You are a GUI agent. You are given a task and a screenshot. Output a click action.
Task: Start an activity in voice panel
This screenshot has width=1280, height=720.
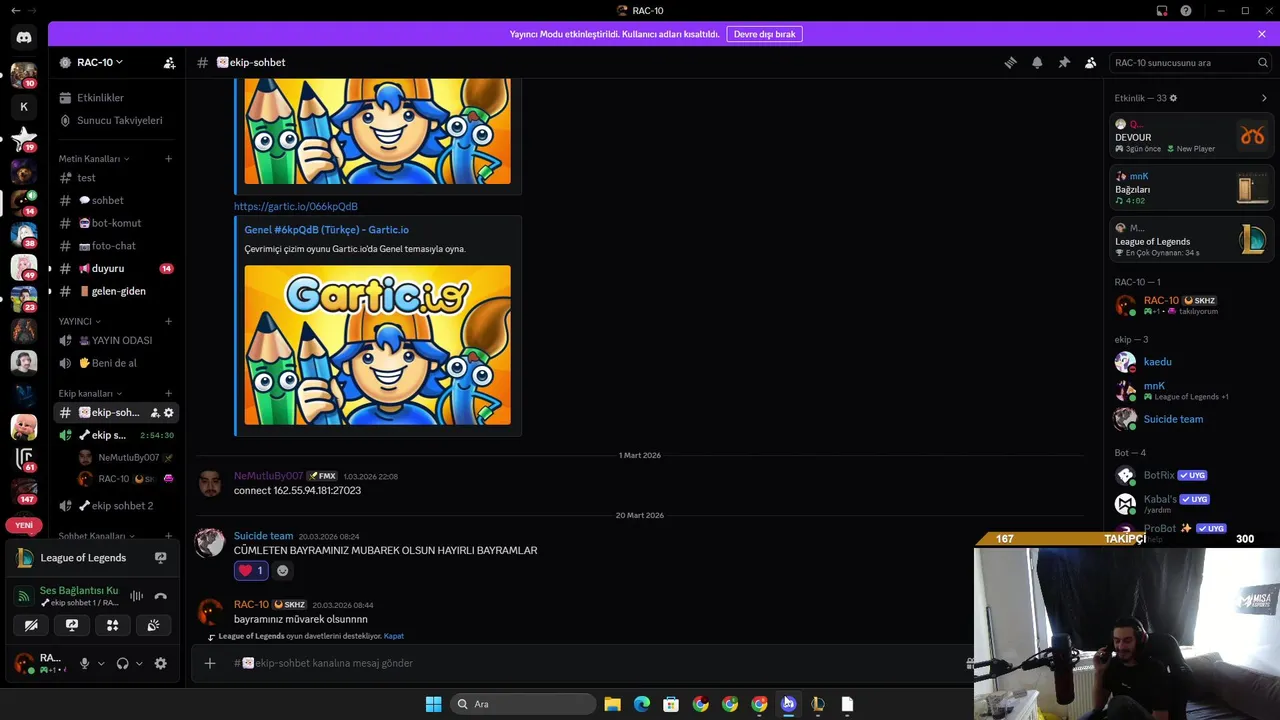pyautogui.click(x=112, y=625)
